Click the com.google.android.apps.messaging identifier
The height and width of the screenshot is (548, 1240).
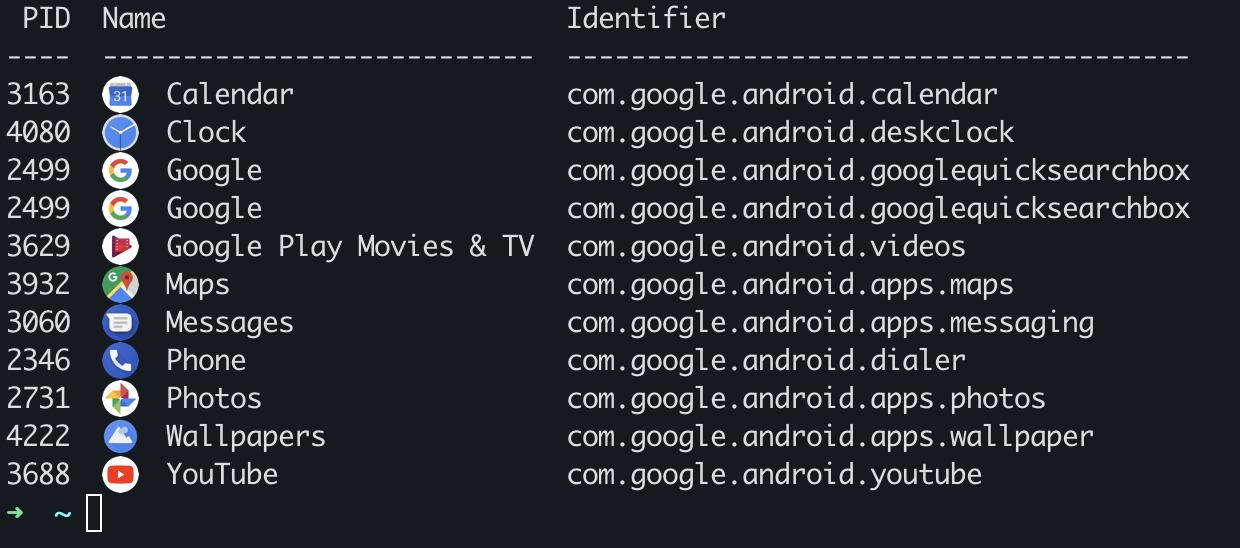[x=830, y=323]
